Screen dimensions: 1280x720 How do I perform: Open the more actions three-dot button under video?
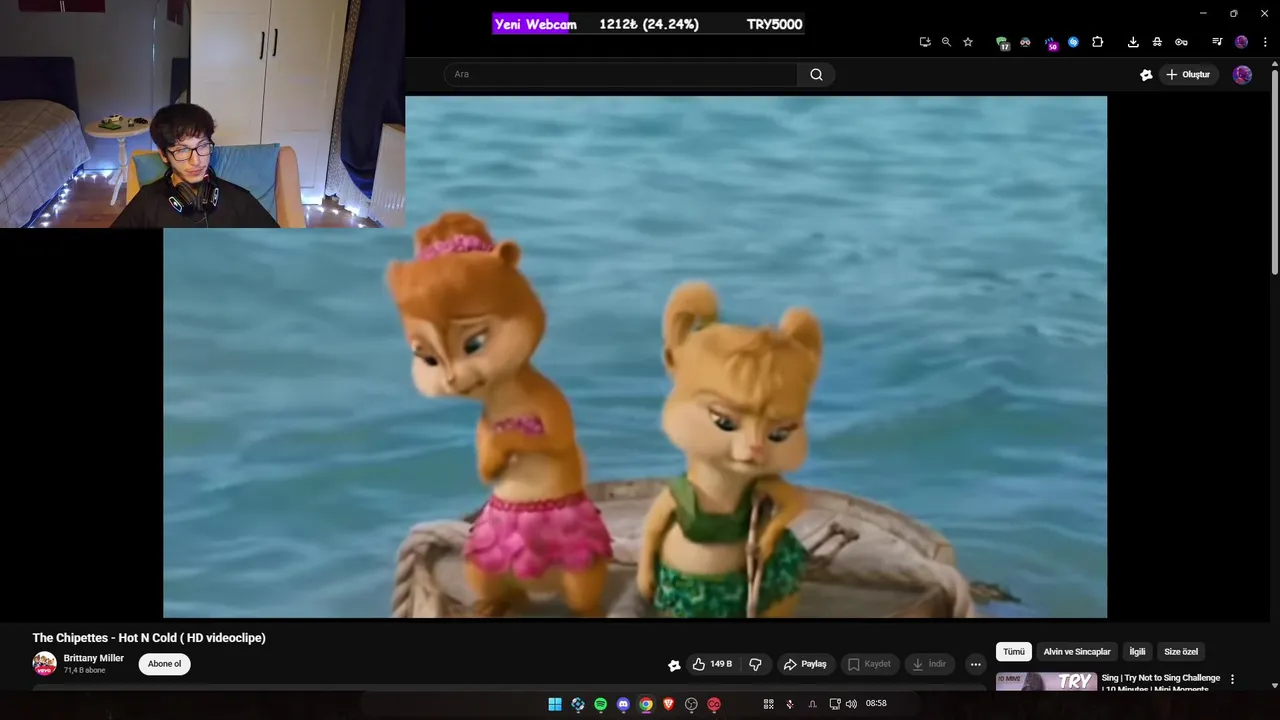coord(976,664)
